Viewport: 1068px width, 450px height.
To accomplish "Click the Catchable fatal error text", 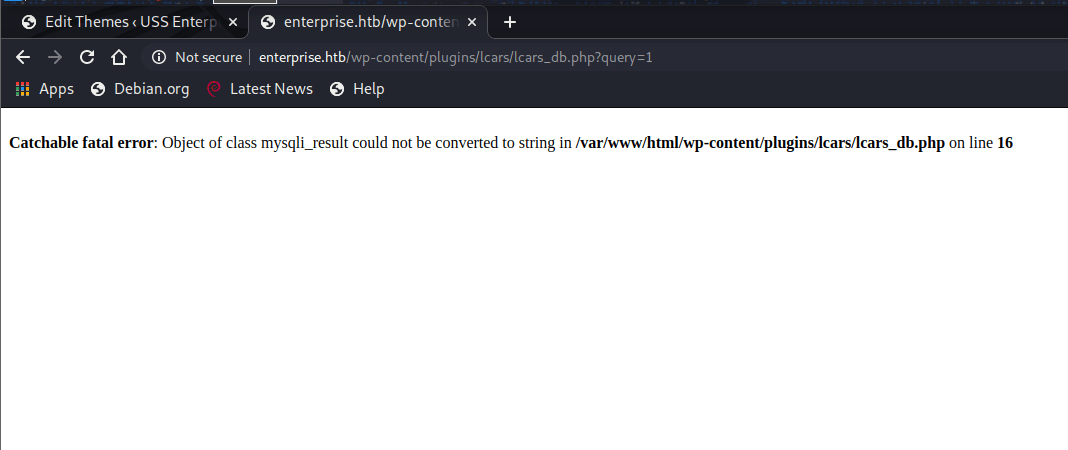I will click(81, 143).
